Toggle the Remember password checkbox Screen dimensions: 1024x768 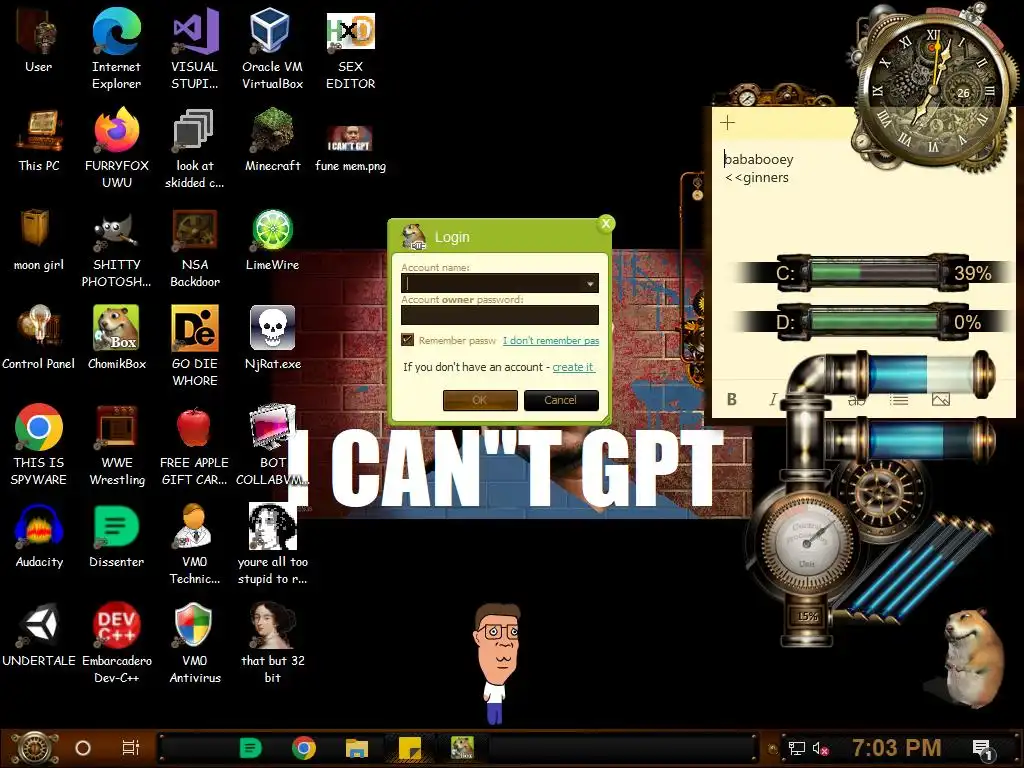pos(408,340)
